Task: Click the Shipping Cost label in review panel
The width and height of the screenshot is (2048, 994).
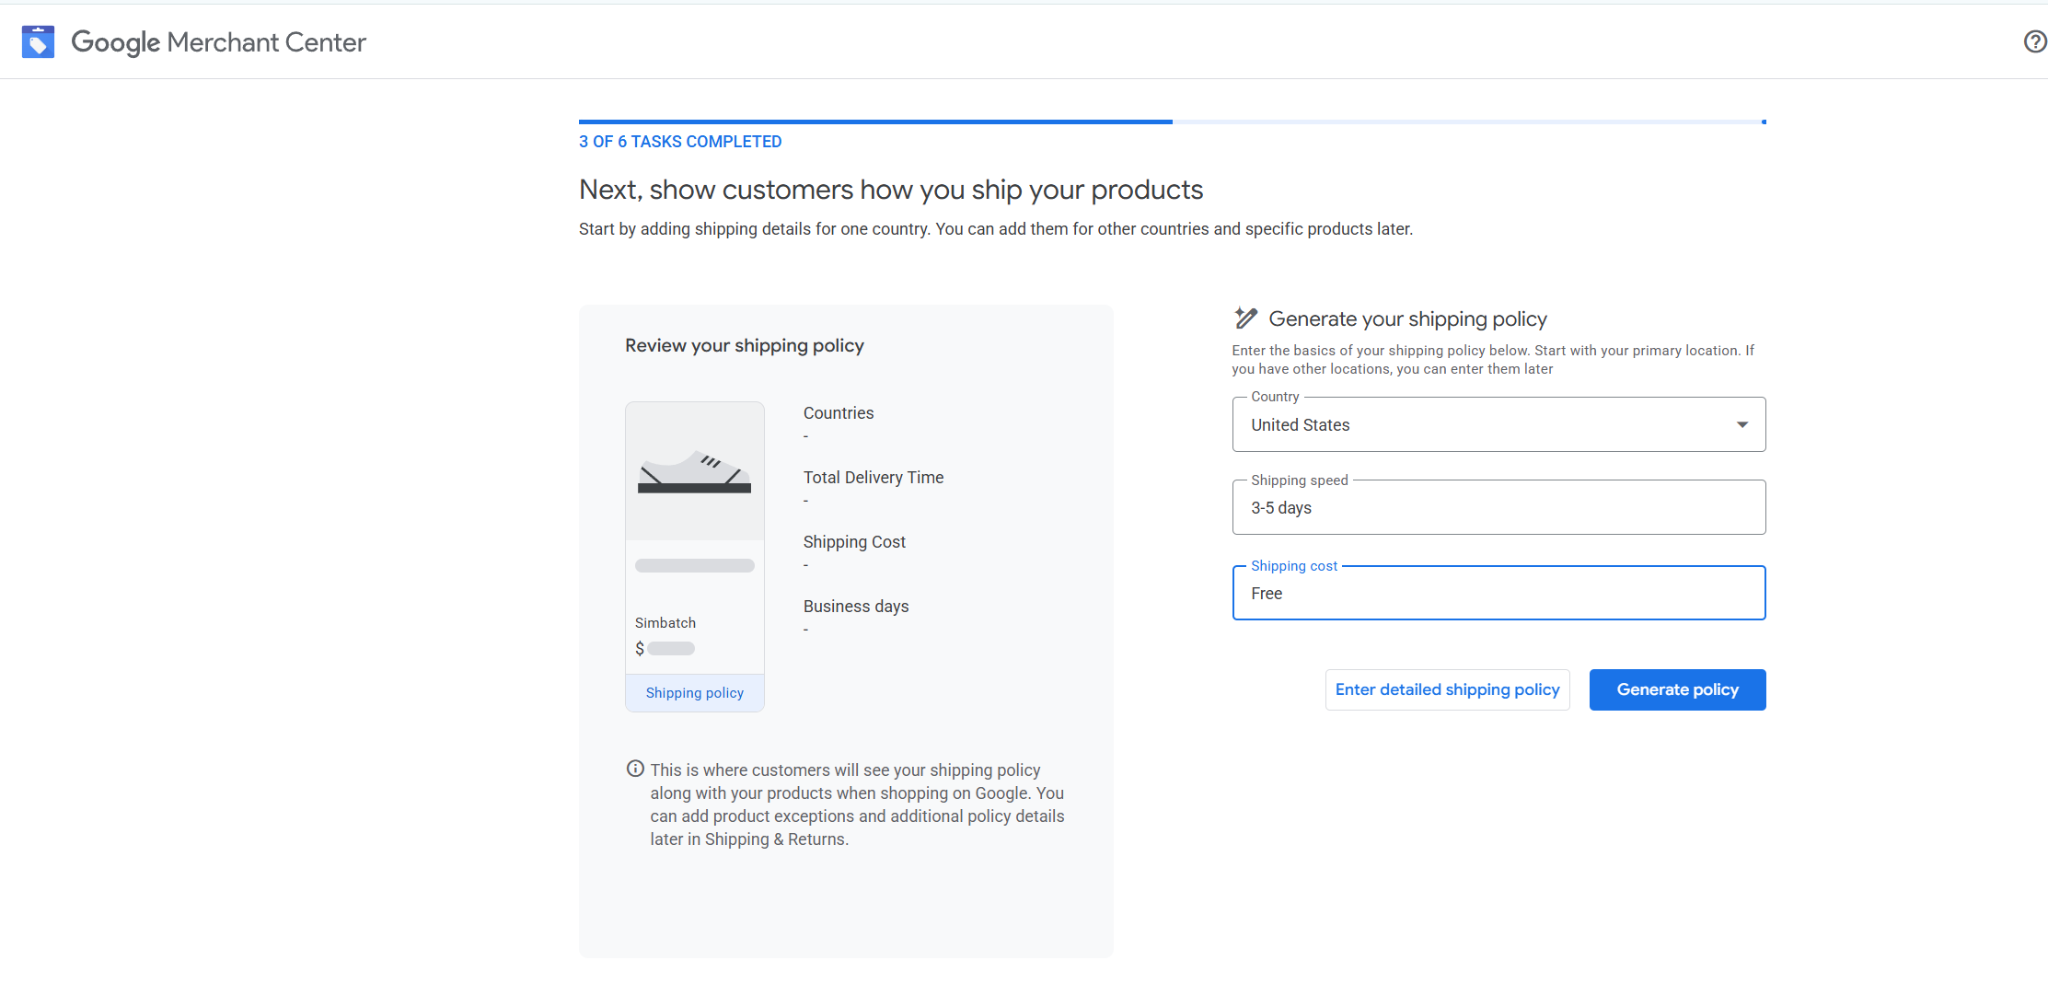Action: coord(854,542)
